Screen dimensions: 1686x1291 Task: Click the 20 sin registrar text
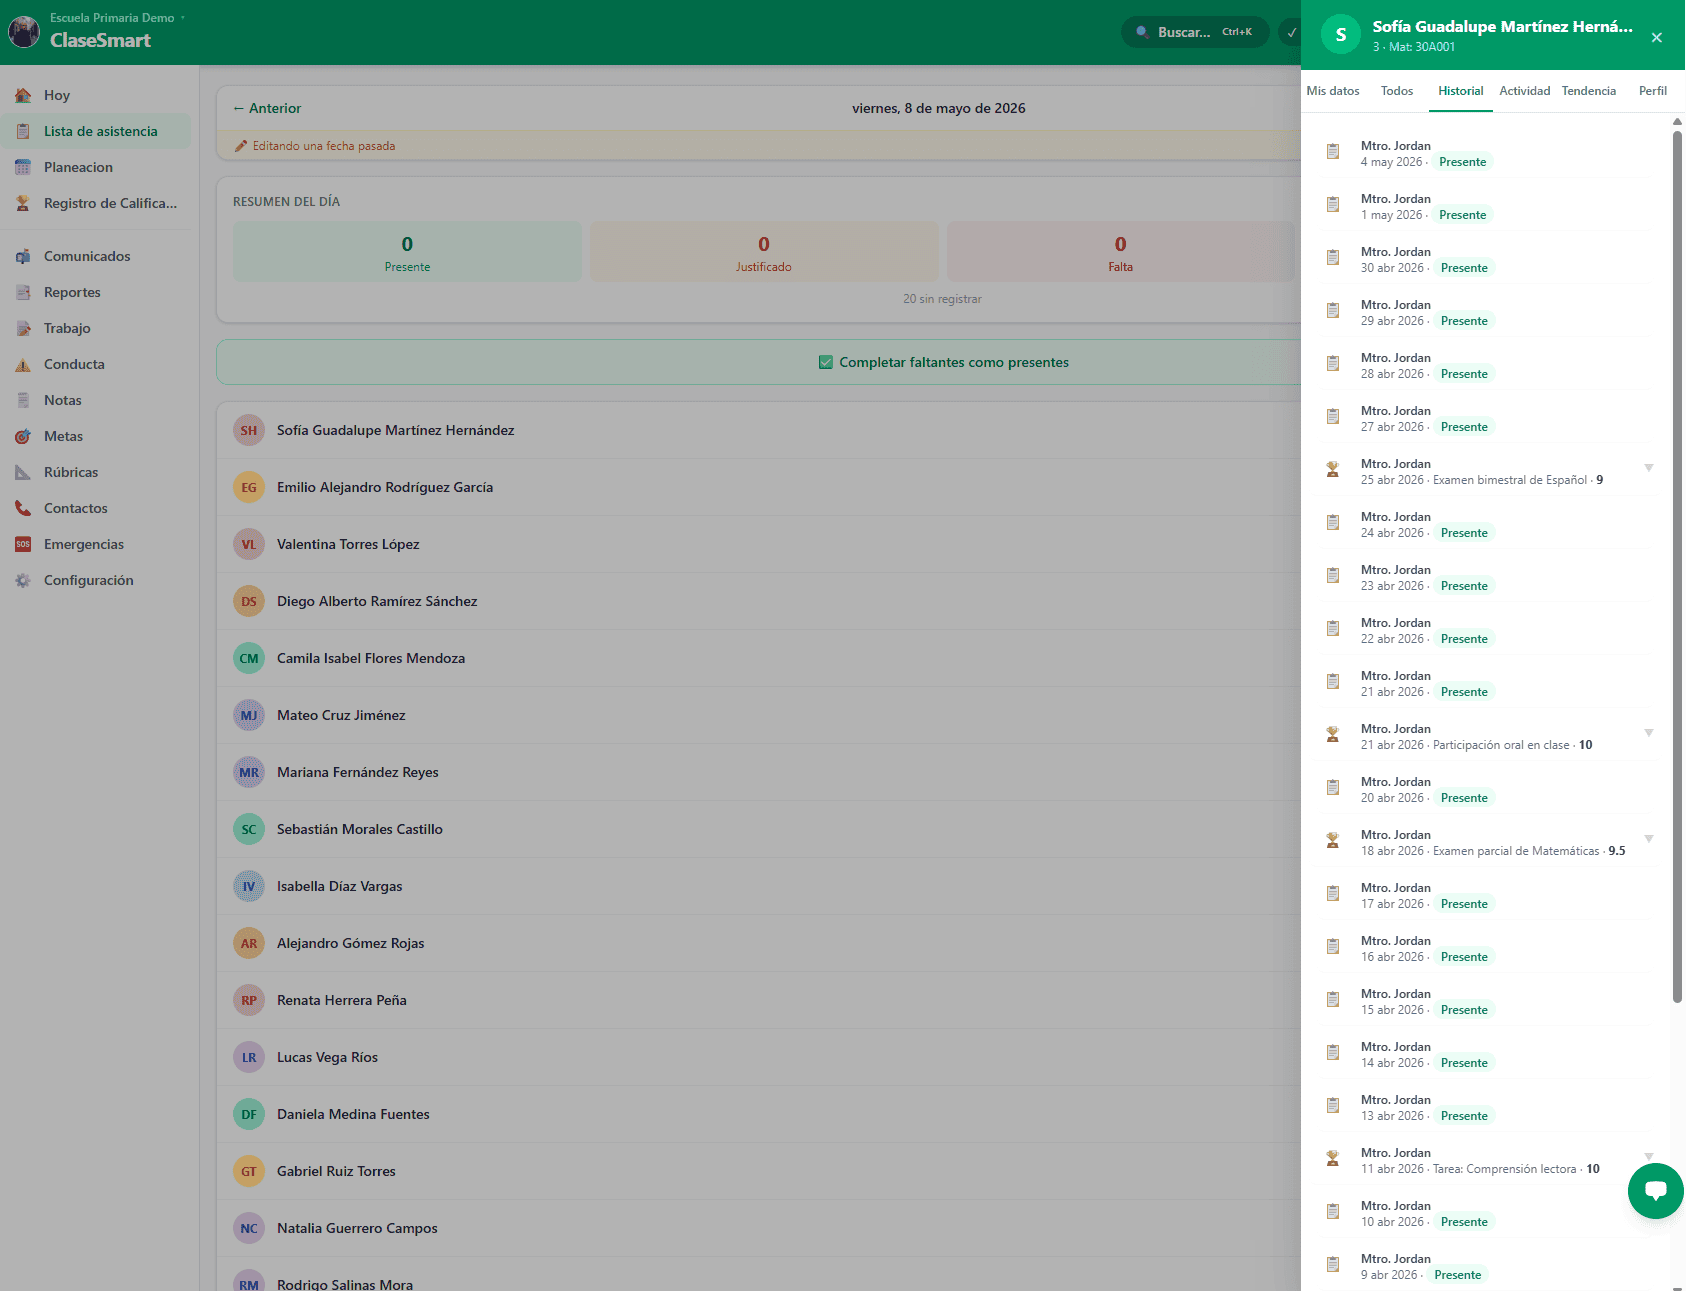point(942,299)
